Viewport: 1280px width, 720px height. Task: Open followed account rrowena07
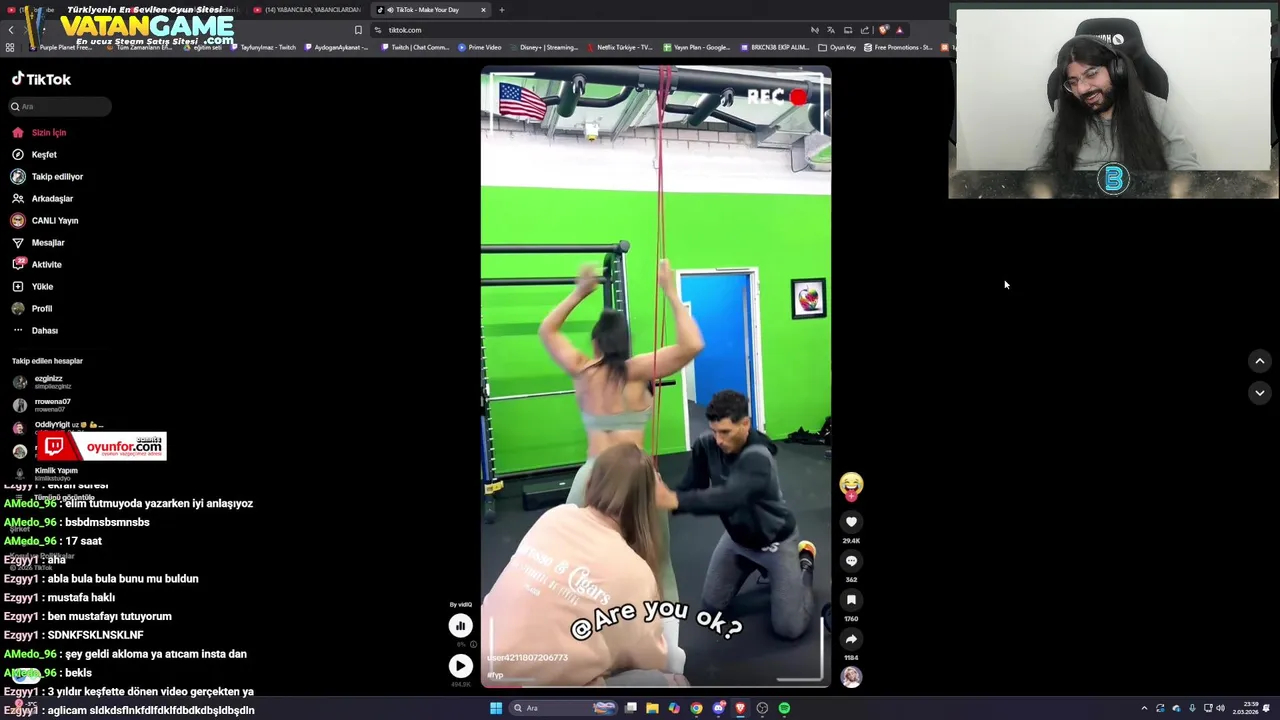[x=42, y=405]
